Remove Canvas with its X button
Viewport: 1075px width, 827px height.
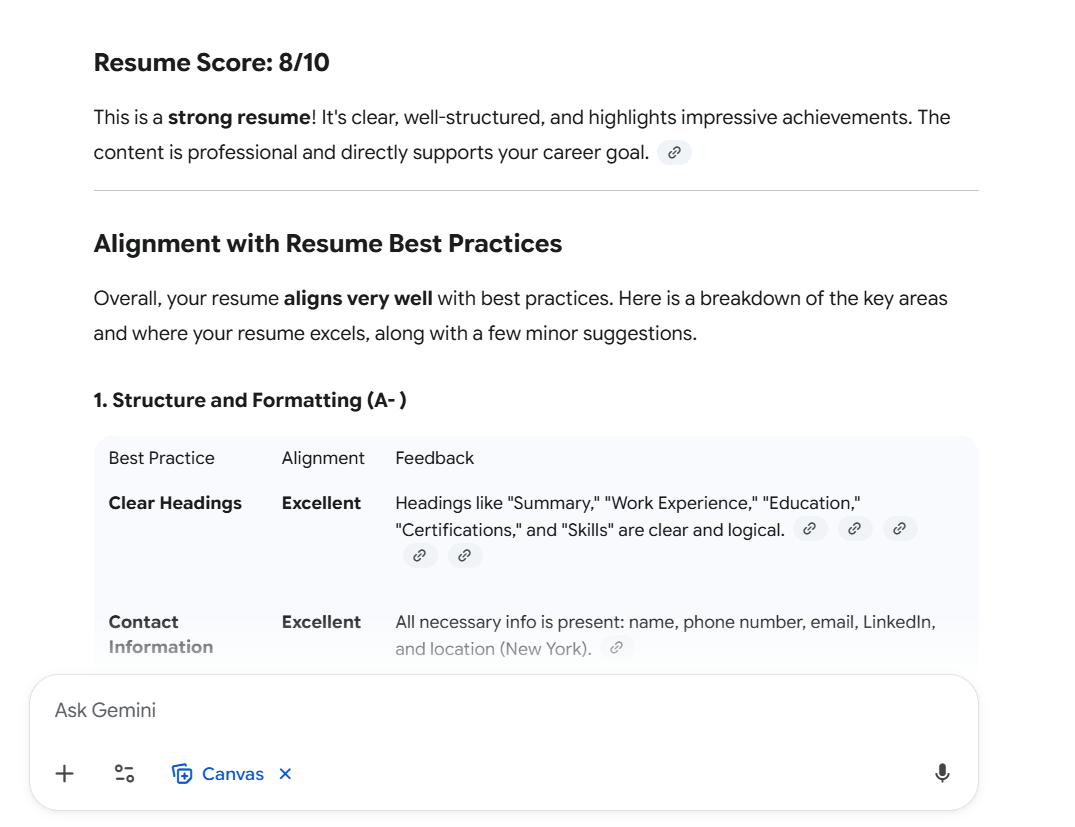pos(285,774)
